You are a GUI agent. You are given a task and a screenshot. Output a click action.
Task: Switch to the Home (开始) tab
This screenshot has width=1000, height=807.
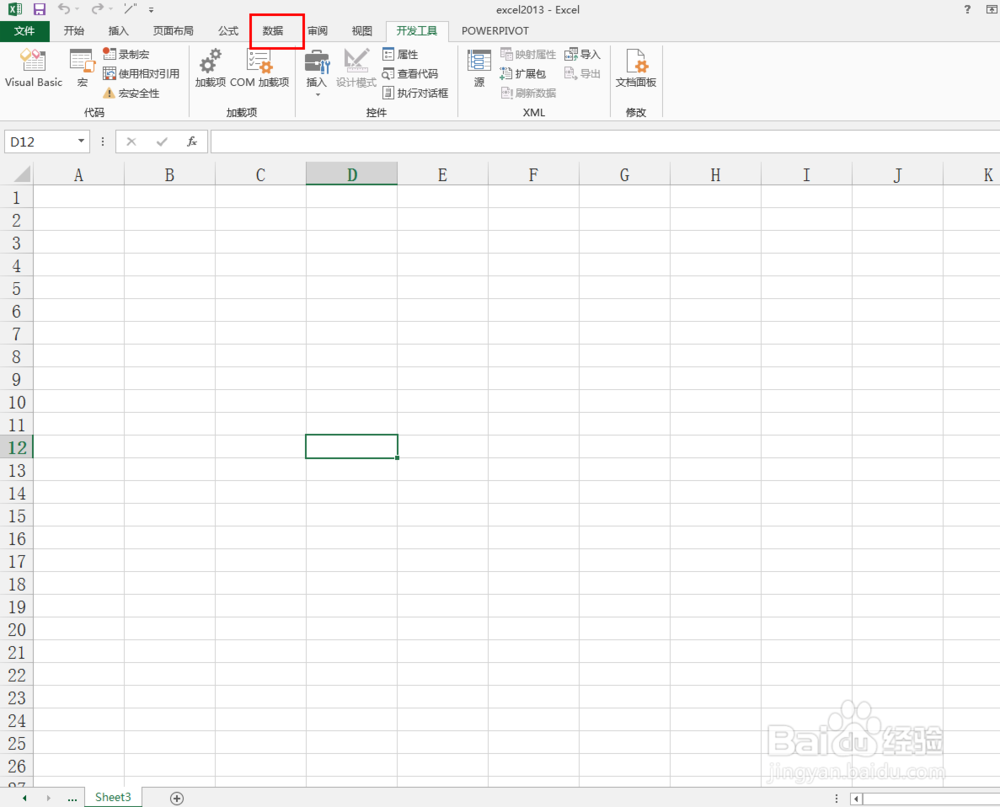[74, 31]
